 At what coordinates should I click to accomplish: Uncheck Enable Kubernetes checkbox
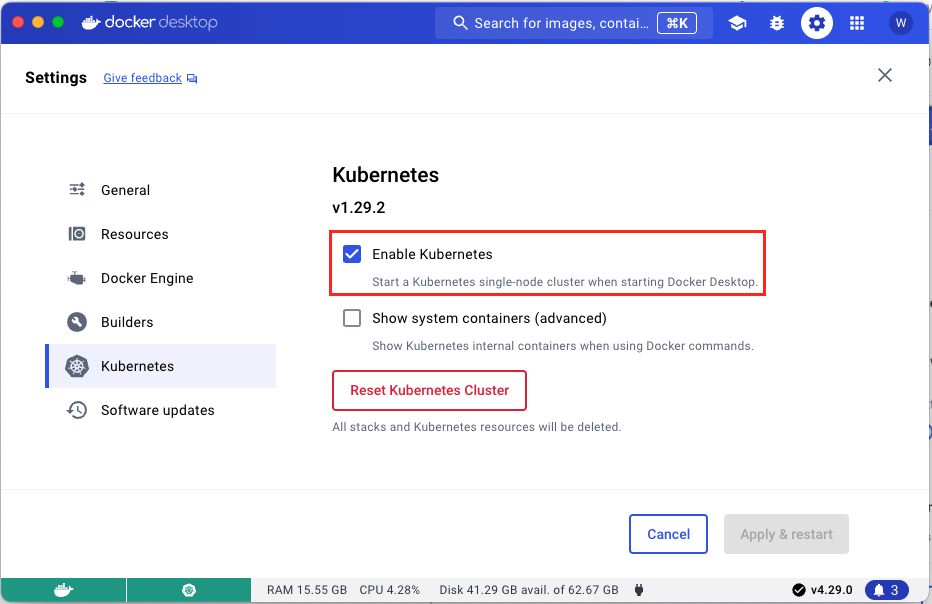click(352, 254)
